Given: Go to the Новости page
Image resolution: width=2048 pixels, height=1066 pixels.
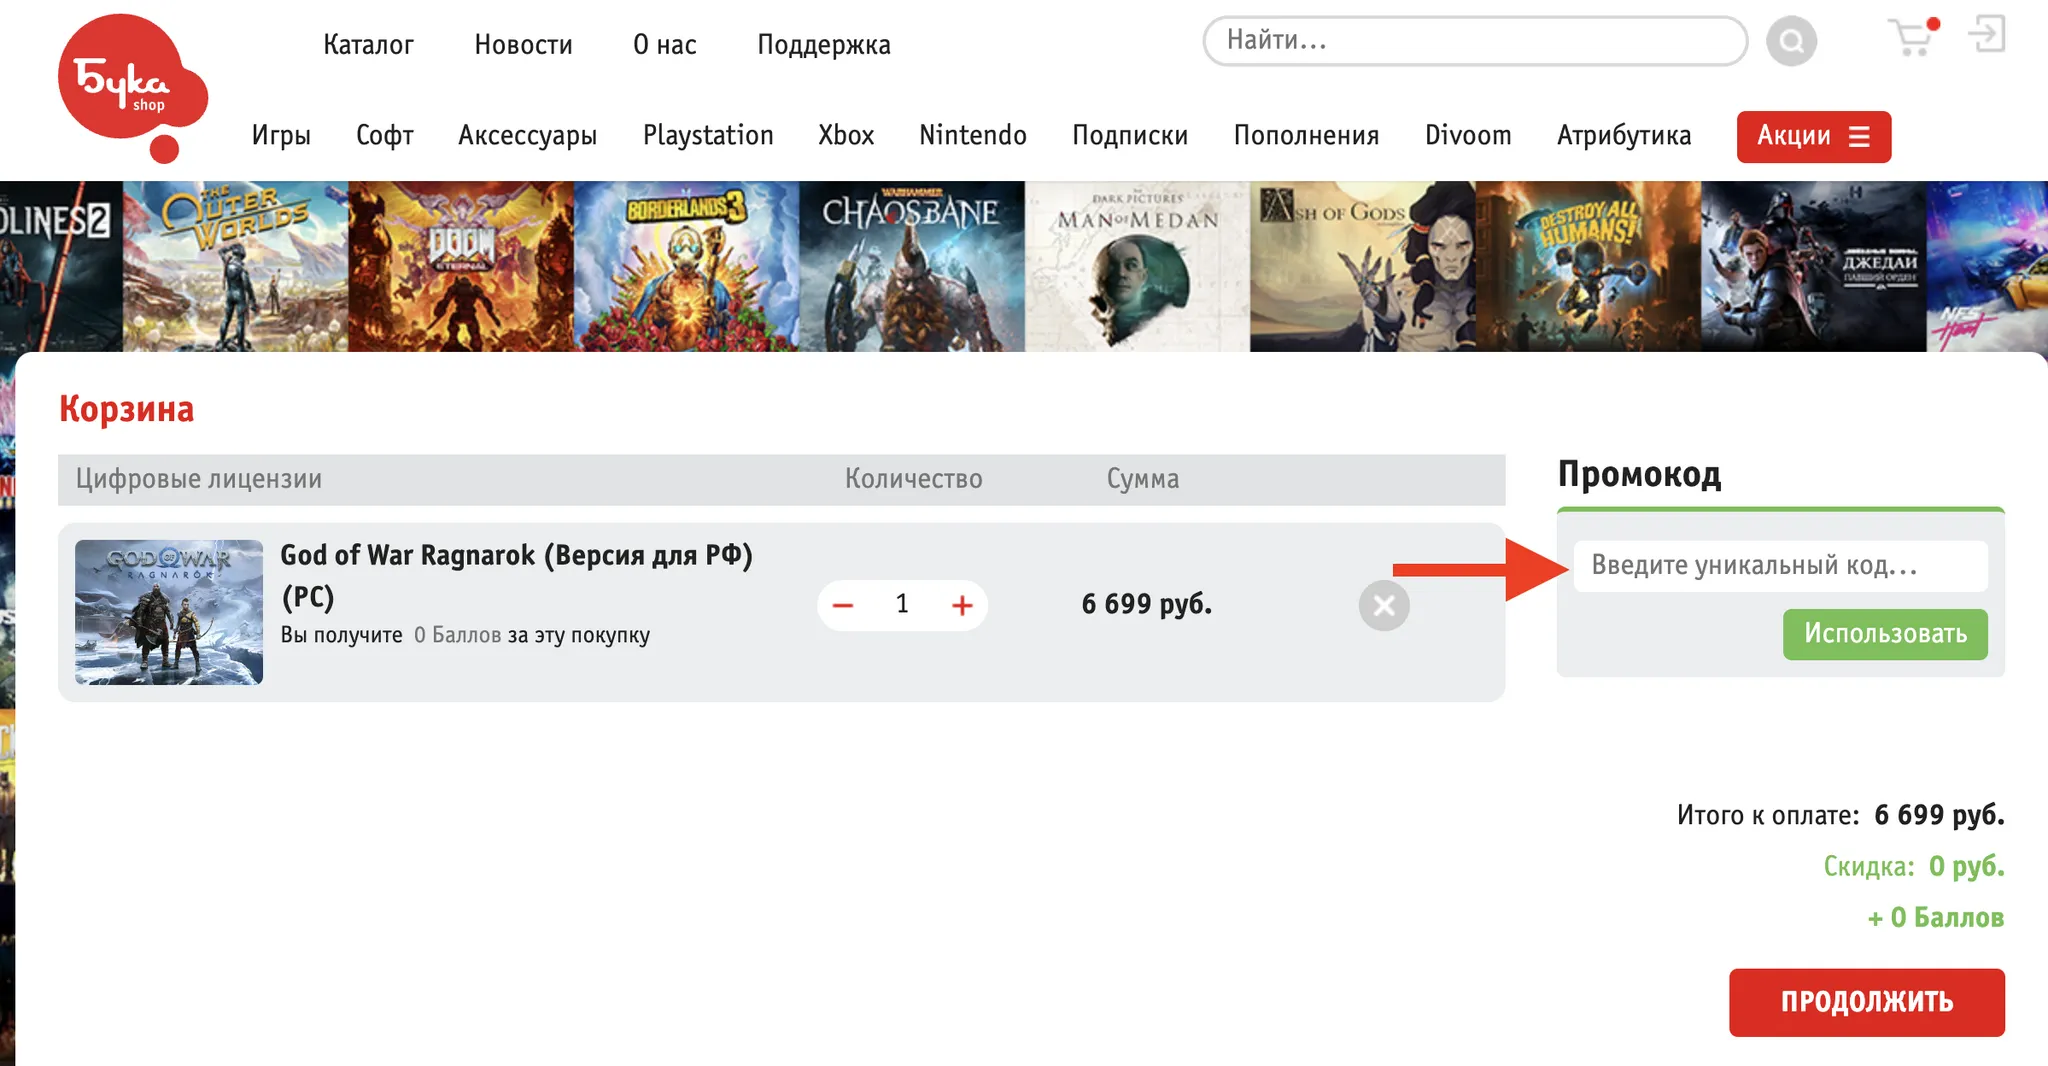Looking at the screenshot, I should click(523, 45).
